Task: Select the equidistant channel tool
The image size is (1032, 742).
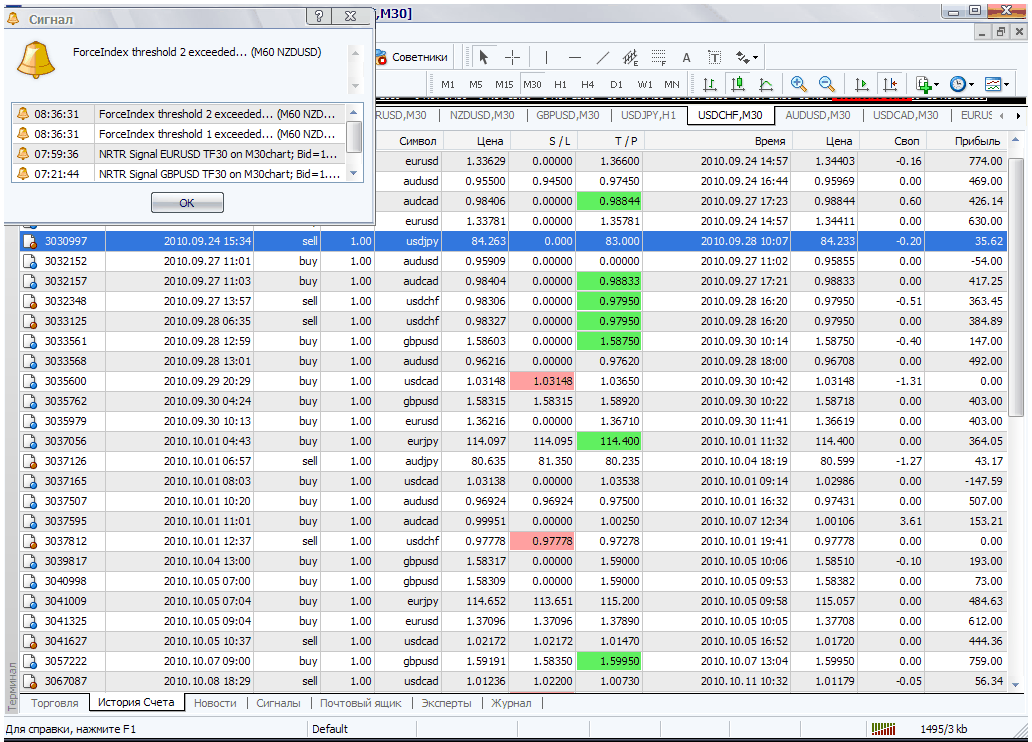Action: [631, 58]
